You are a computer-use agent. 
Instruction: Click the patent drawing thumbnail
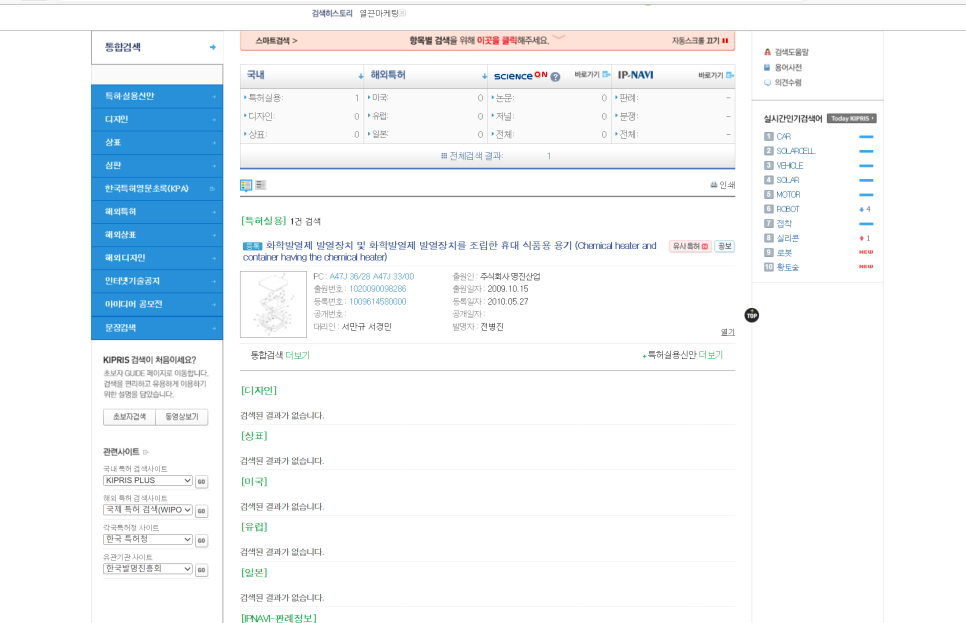click(274, 303)
